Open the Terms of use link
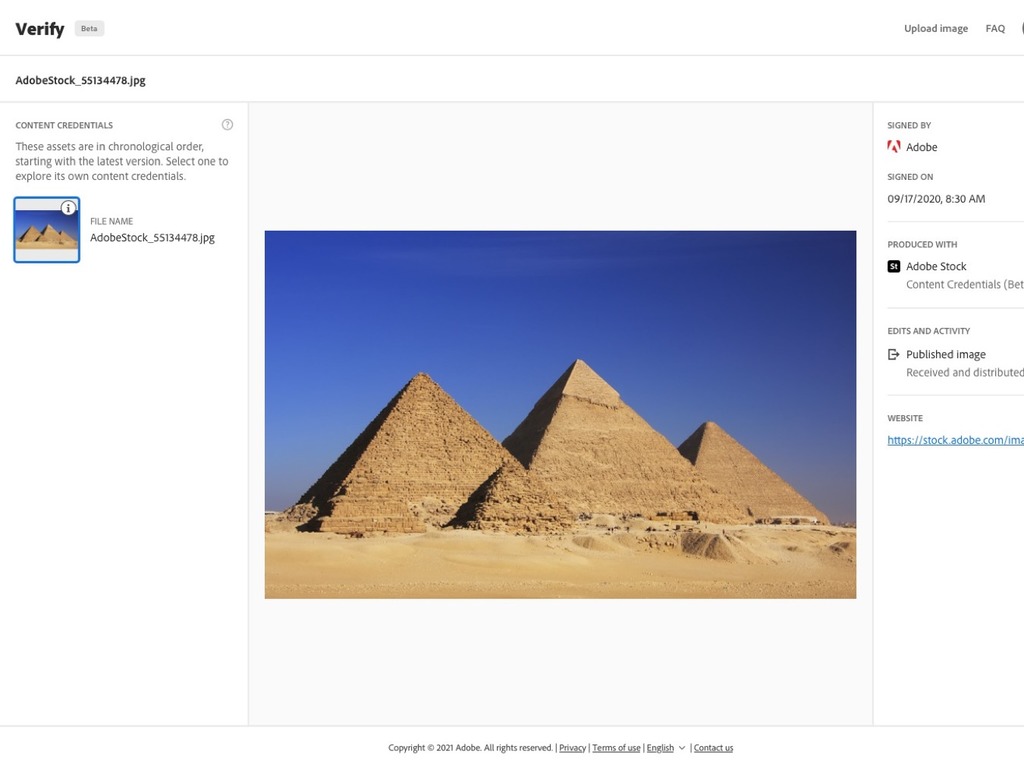The height and width of the screenshot is (768, 1024). tap(616, 748)
